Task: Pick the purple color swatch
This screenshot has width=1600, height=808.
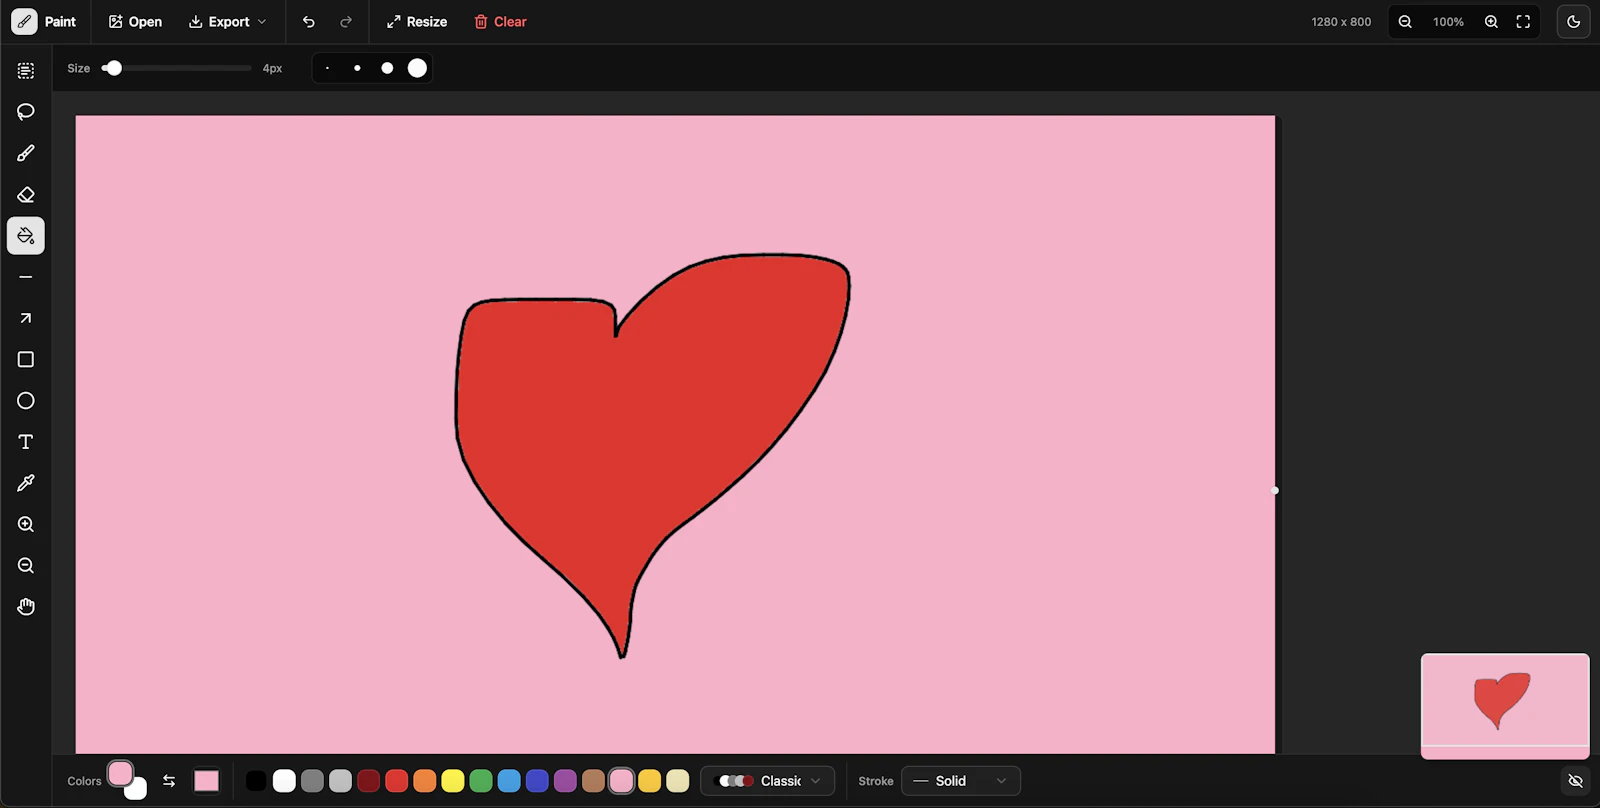Action: [565, 781]
